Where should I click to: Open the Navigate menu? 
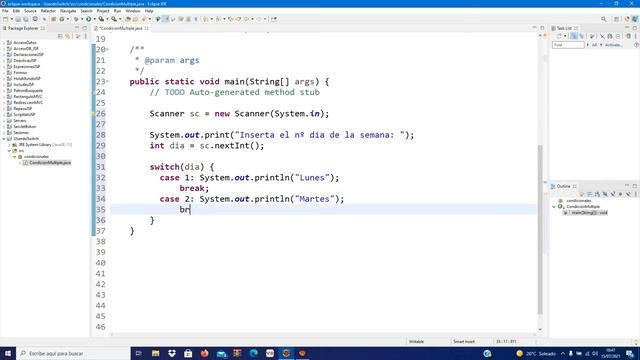click(x=68, y=11)
